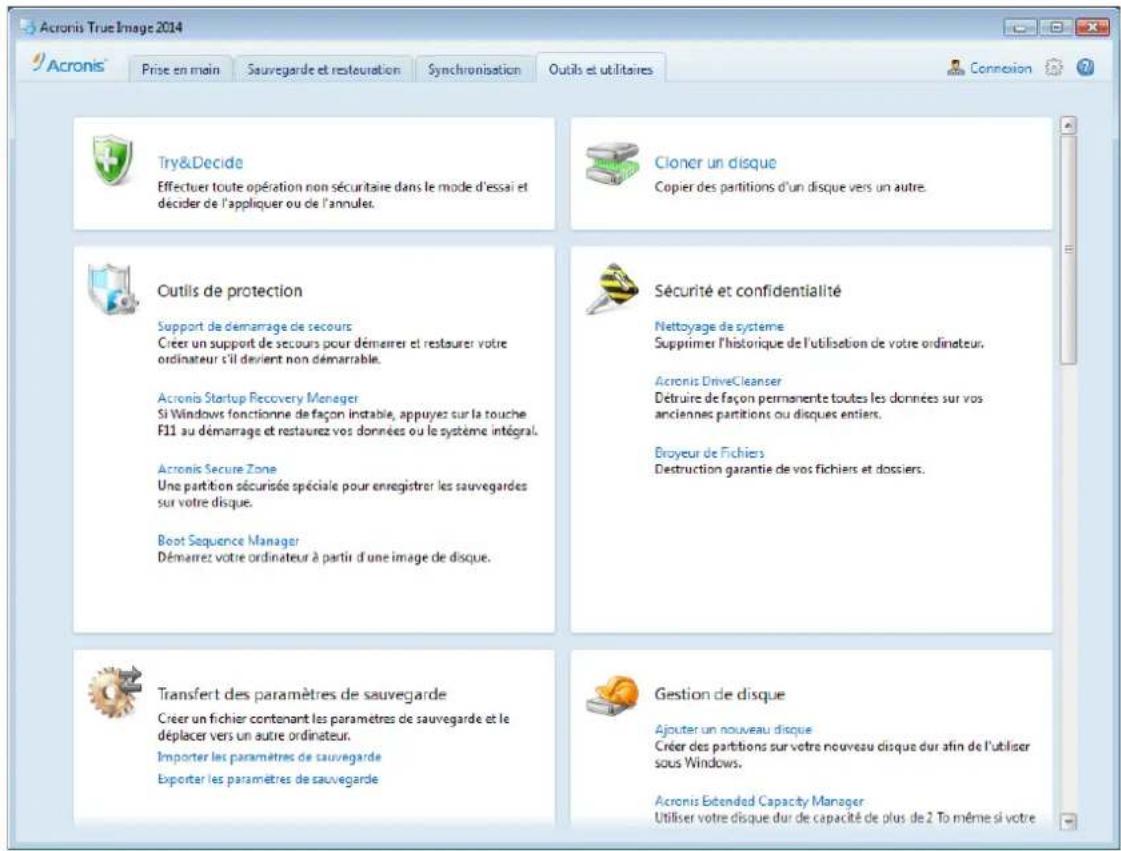This screenshot has width=1121, height=851.
Task: Open settings via the gear icon
Action: [1053, 68]
